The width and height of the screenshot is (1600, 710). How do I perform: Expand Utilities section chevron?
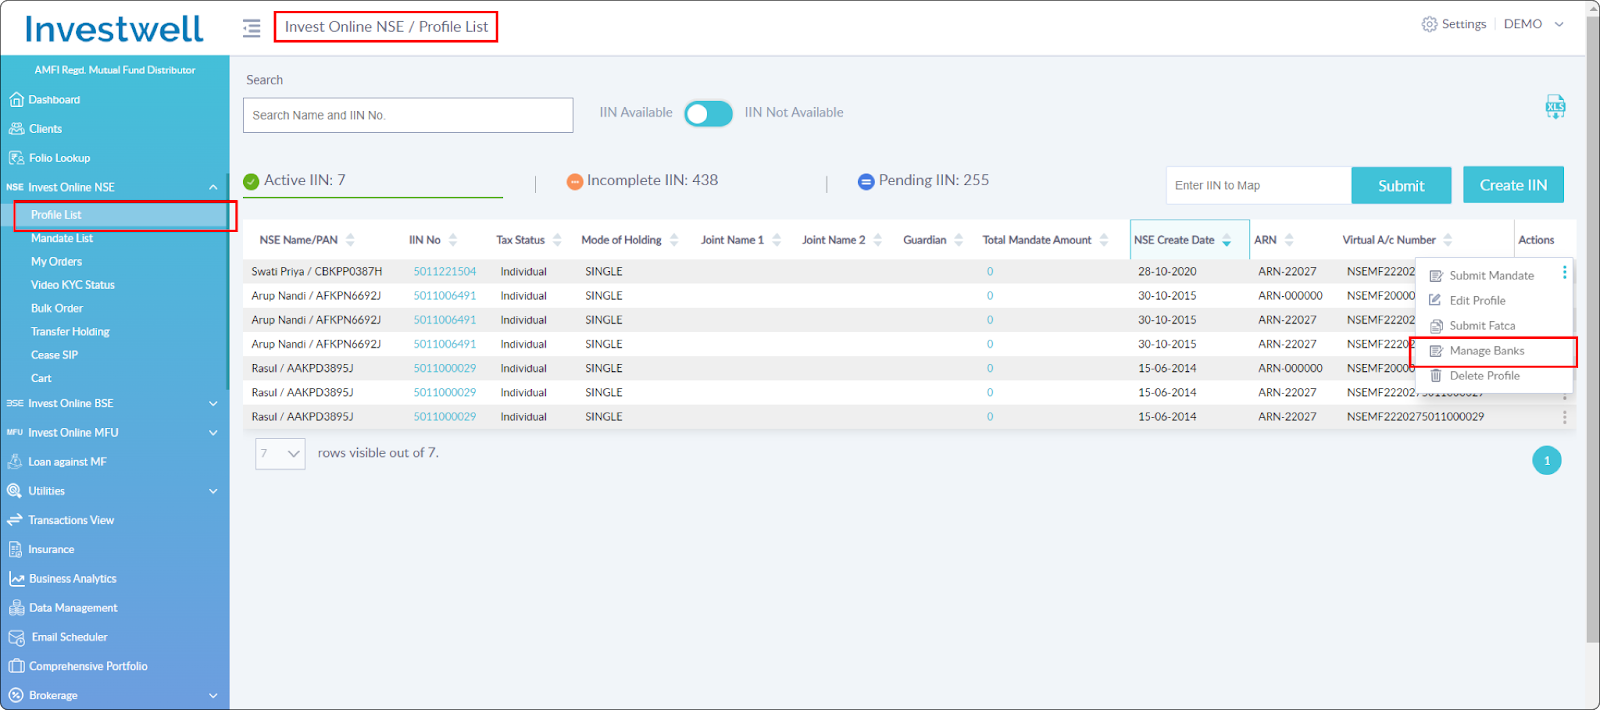click(213, 491)
